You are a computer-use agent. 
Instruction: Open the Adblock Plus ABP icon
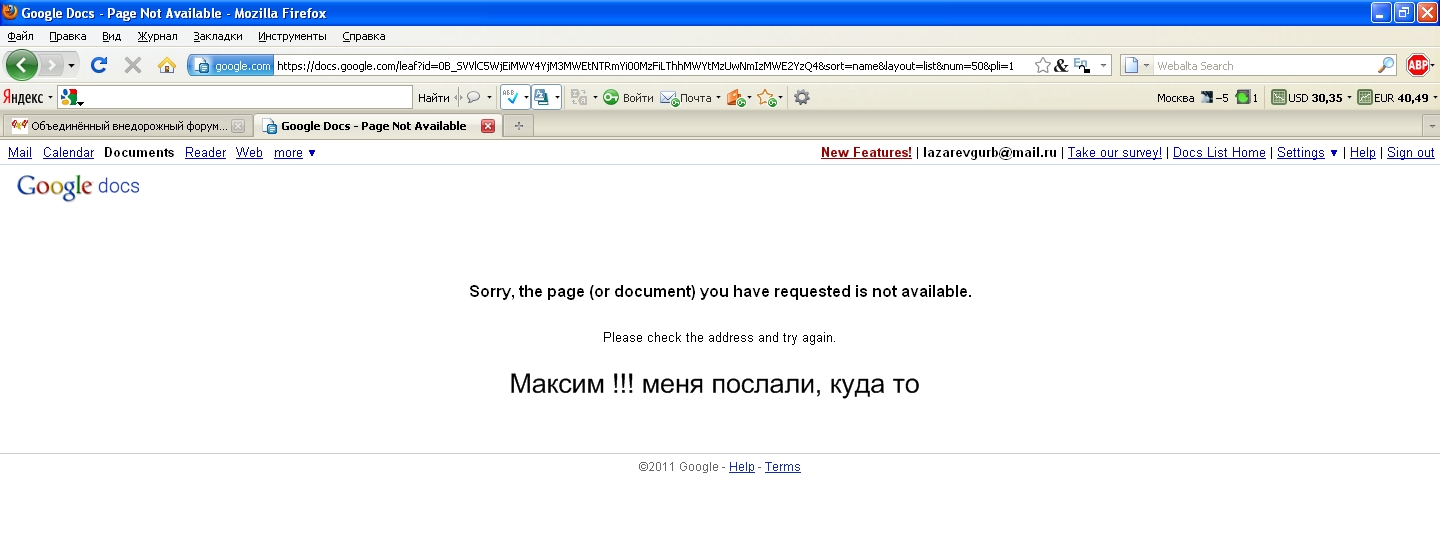(x=1417, y=65)
